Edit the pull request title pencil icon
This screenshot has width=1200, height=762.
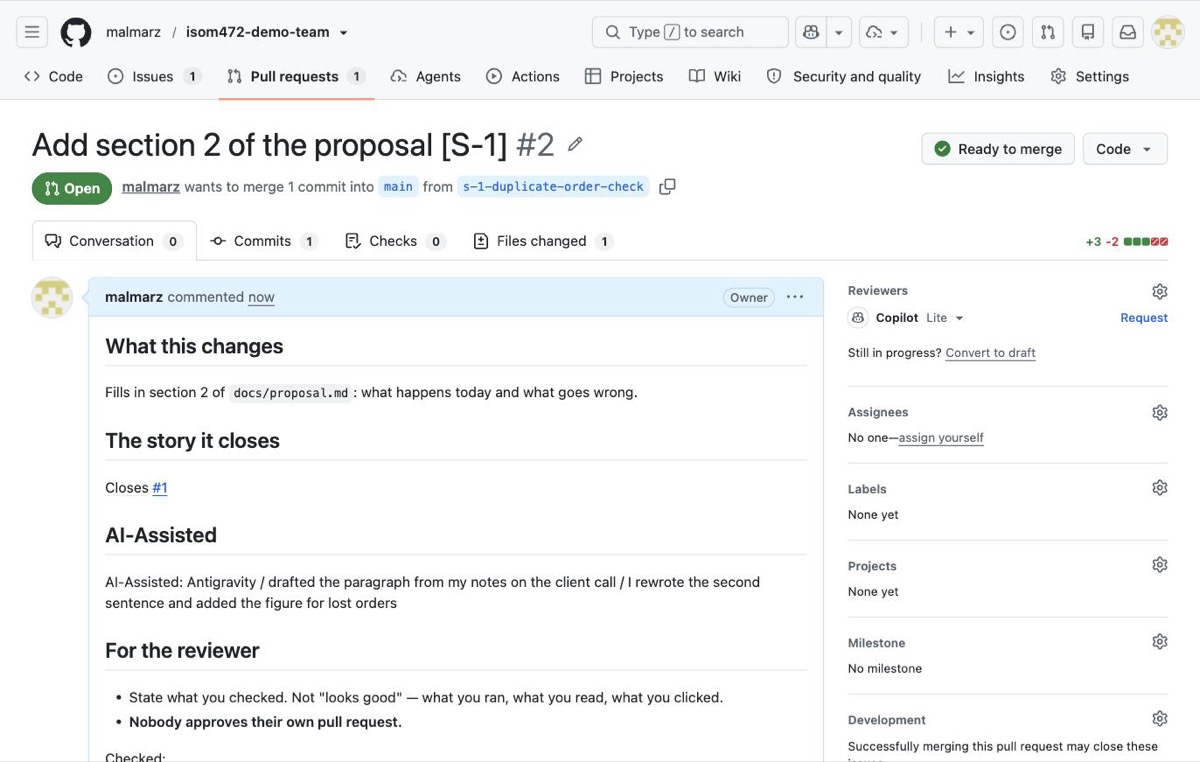click(x=575, y=145)
